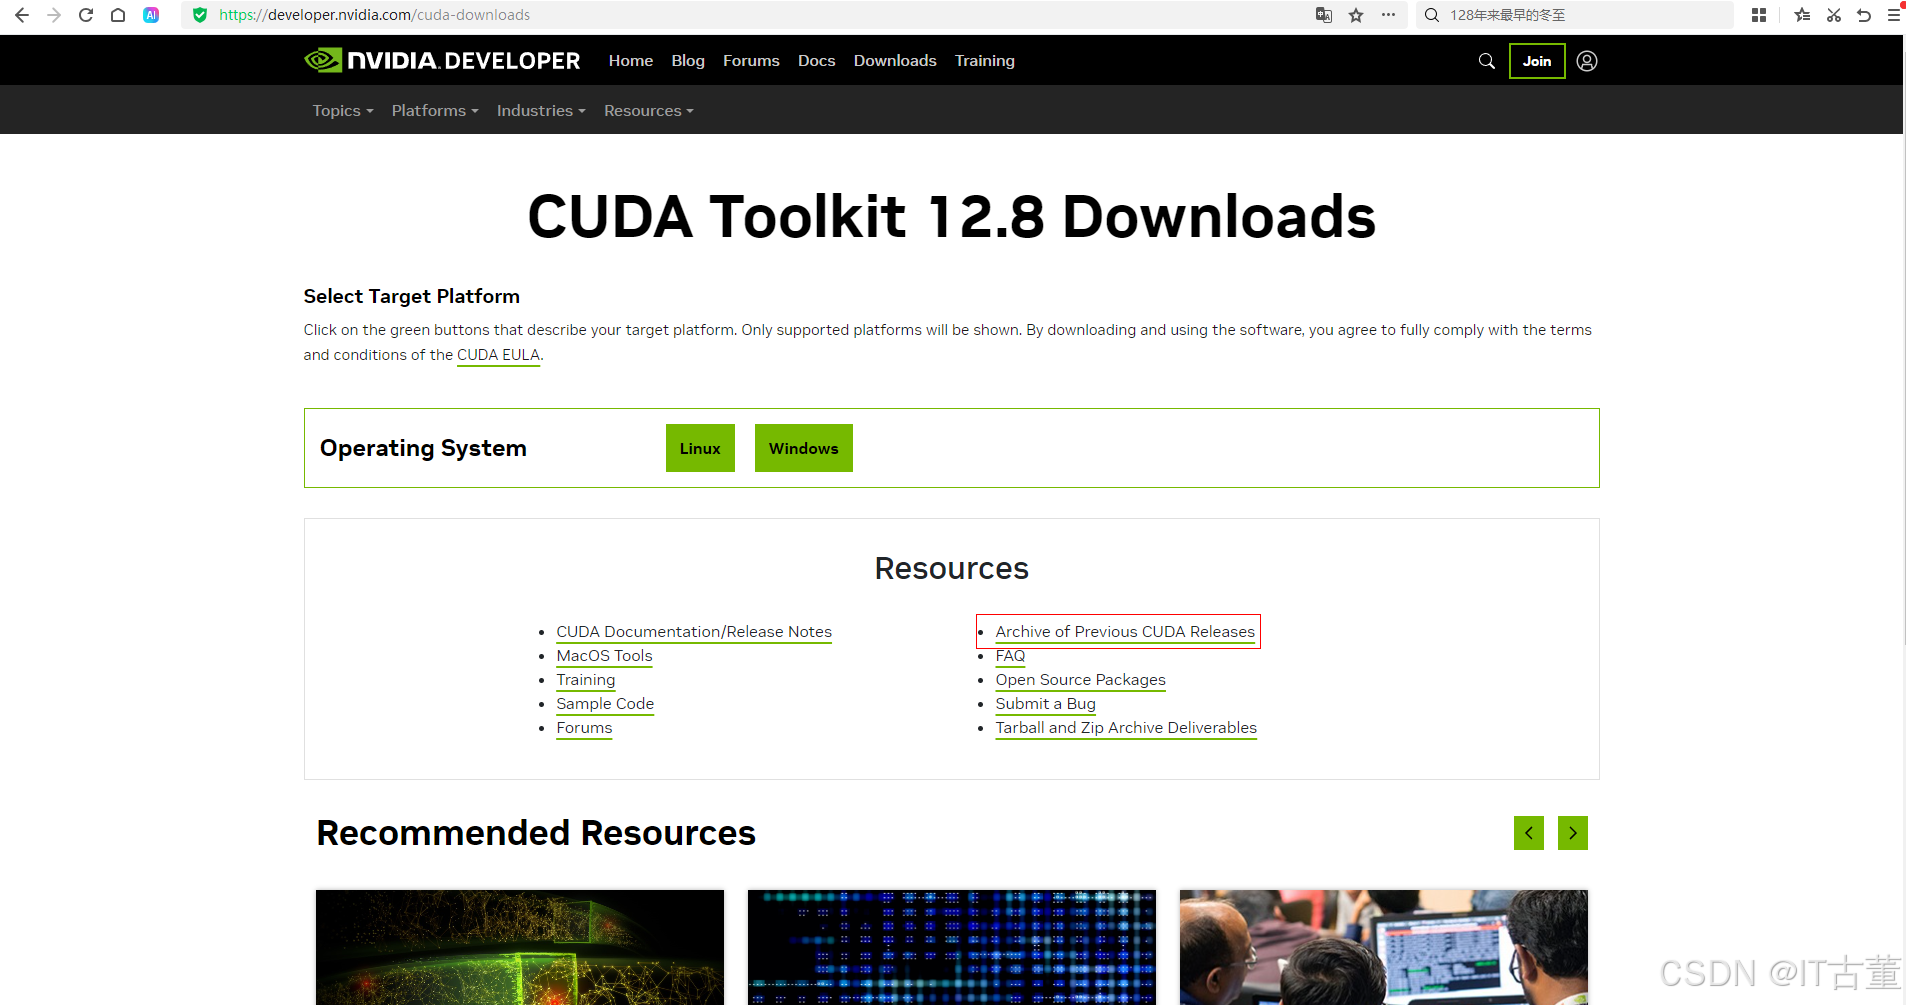
Task: Open Forums link in Resources list
Action: click(x=584, y=728)
